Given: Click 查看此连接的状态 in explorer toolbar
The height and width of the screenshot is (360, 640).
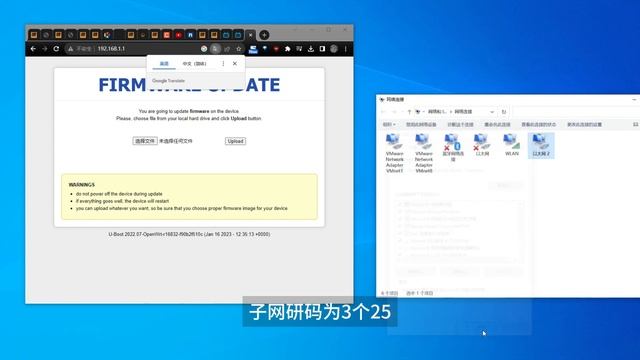Looking at the screenshot, I should click(538, 124).
